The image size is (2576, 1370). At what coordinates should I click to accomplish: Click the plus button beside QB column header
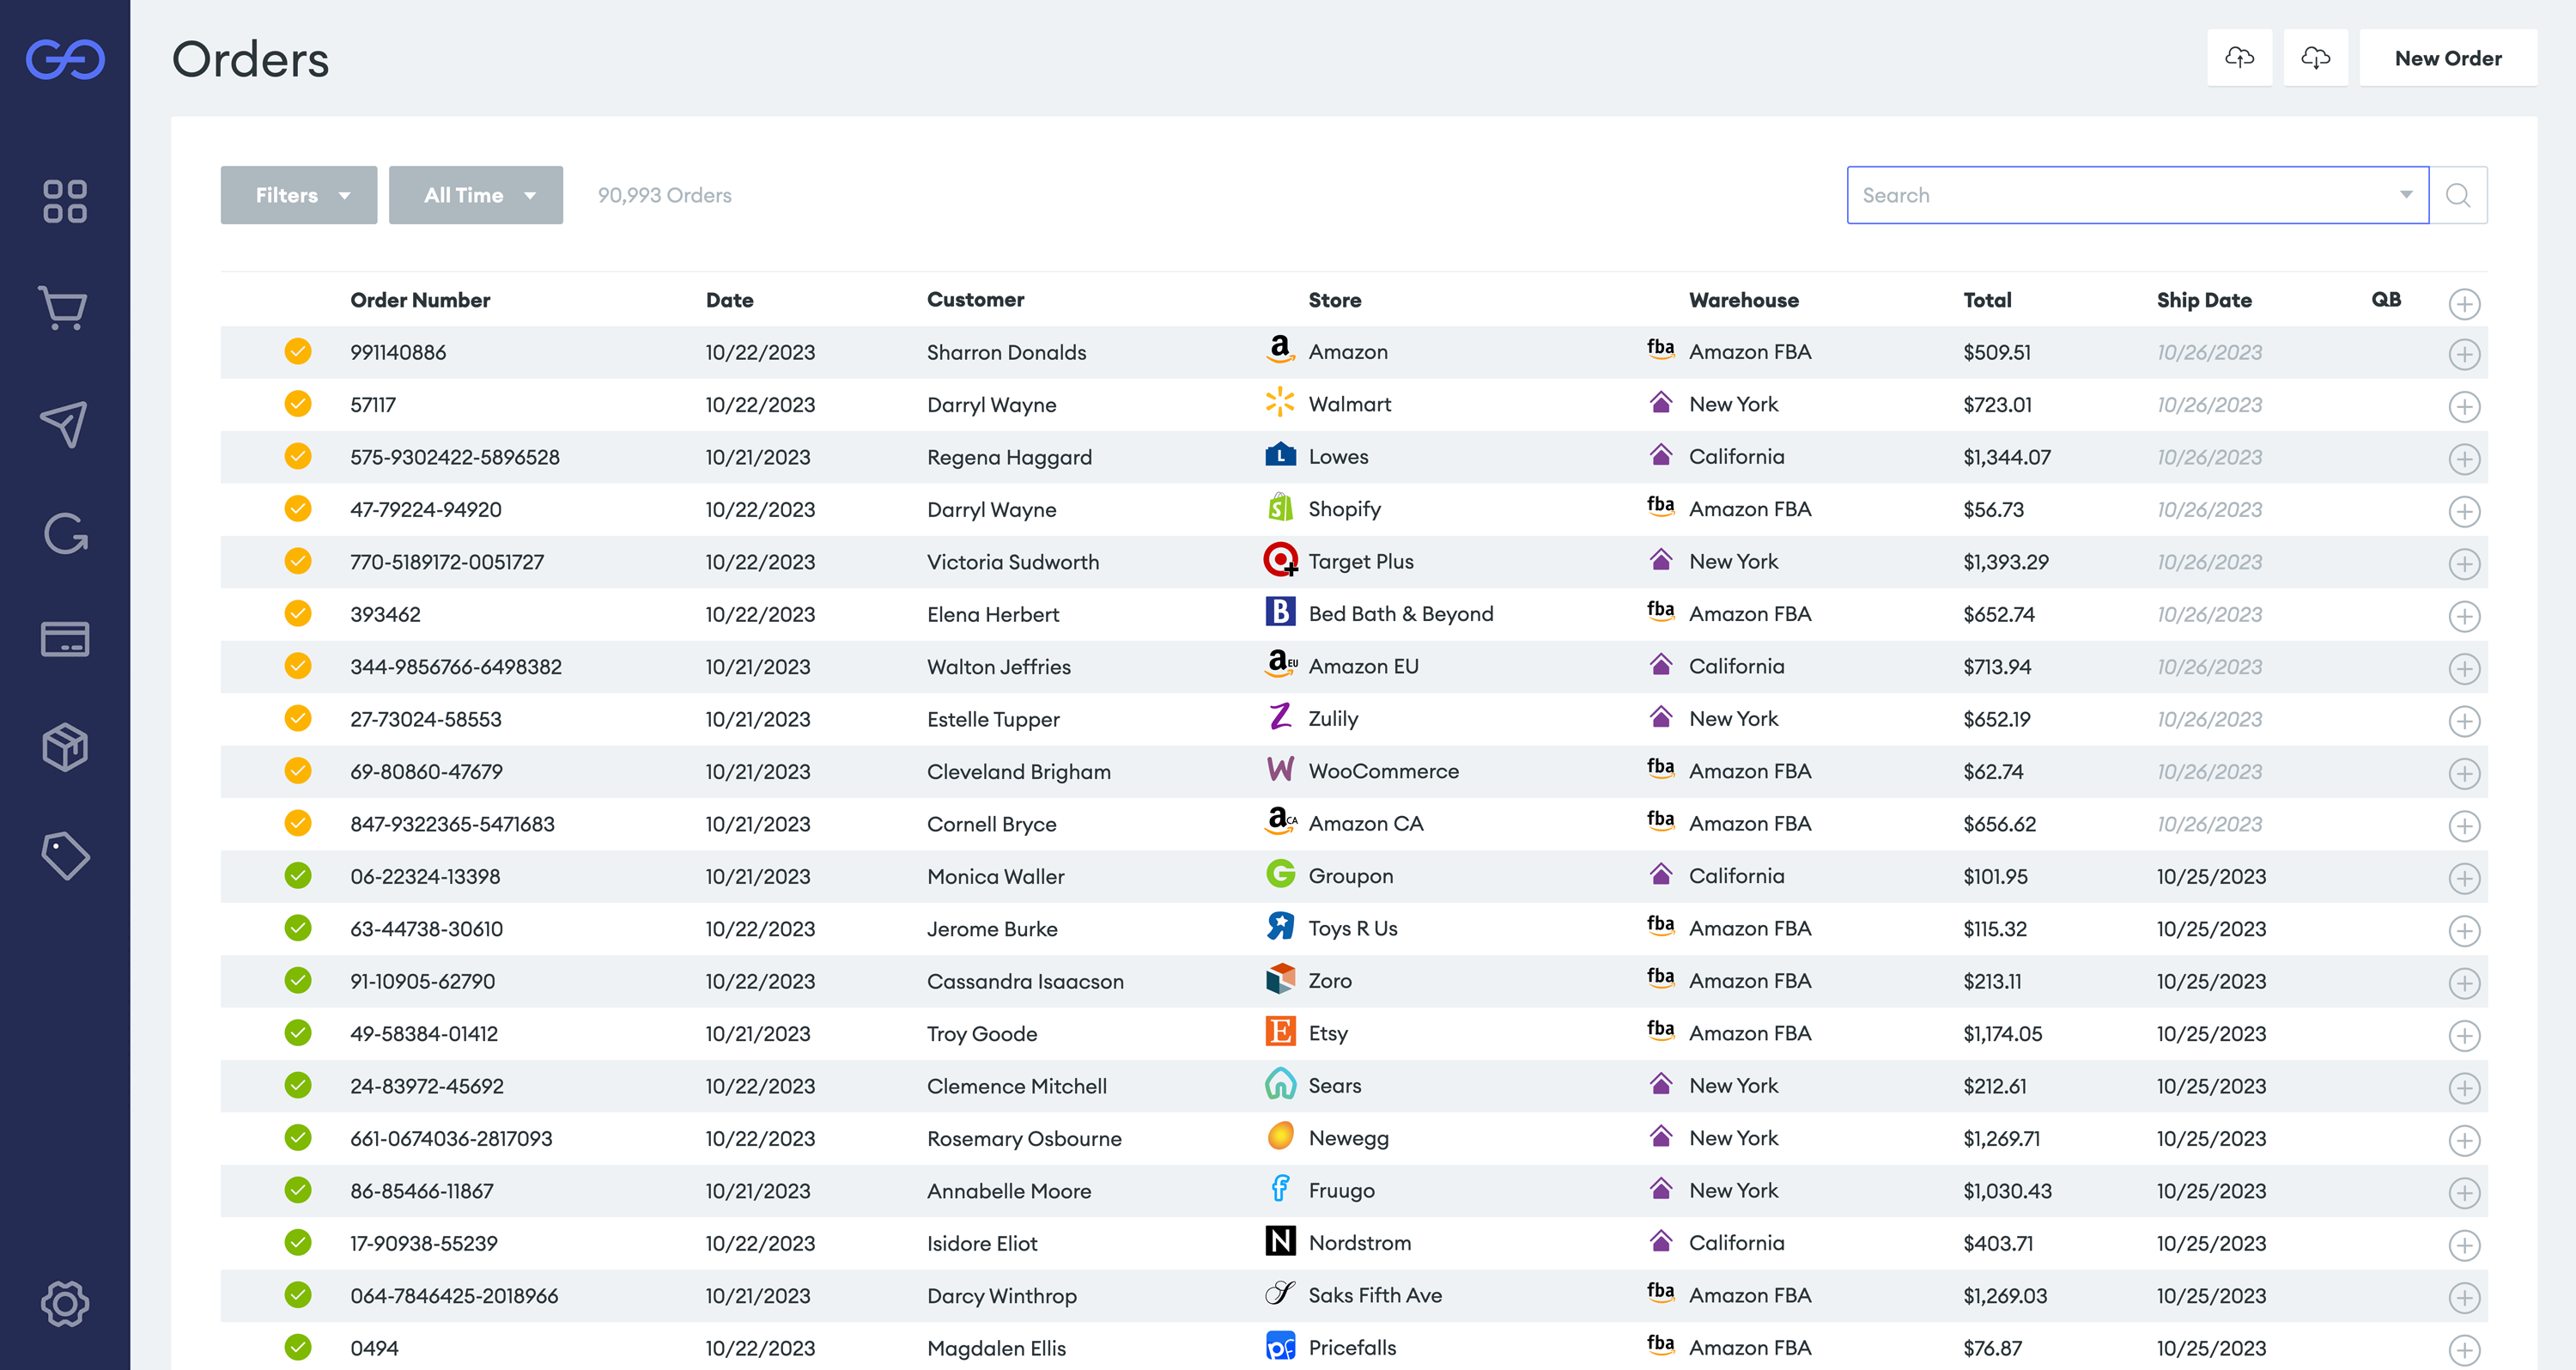tap(2465, 304)
